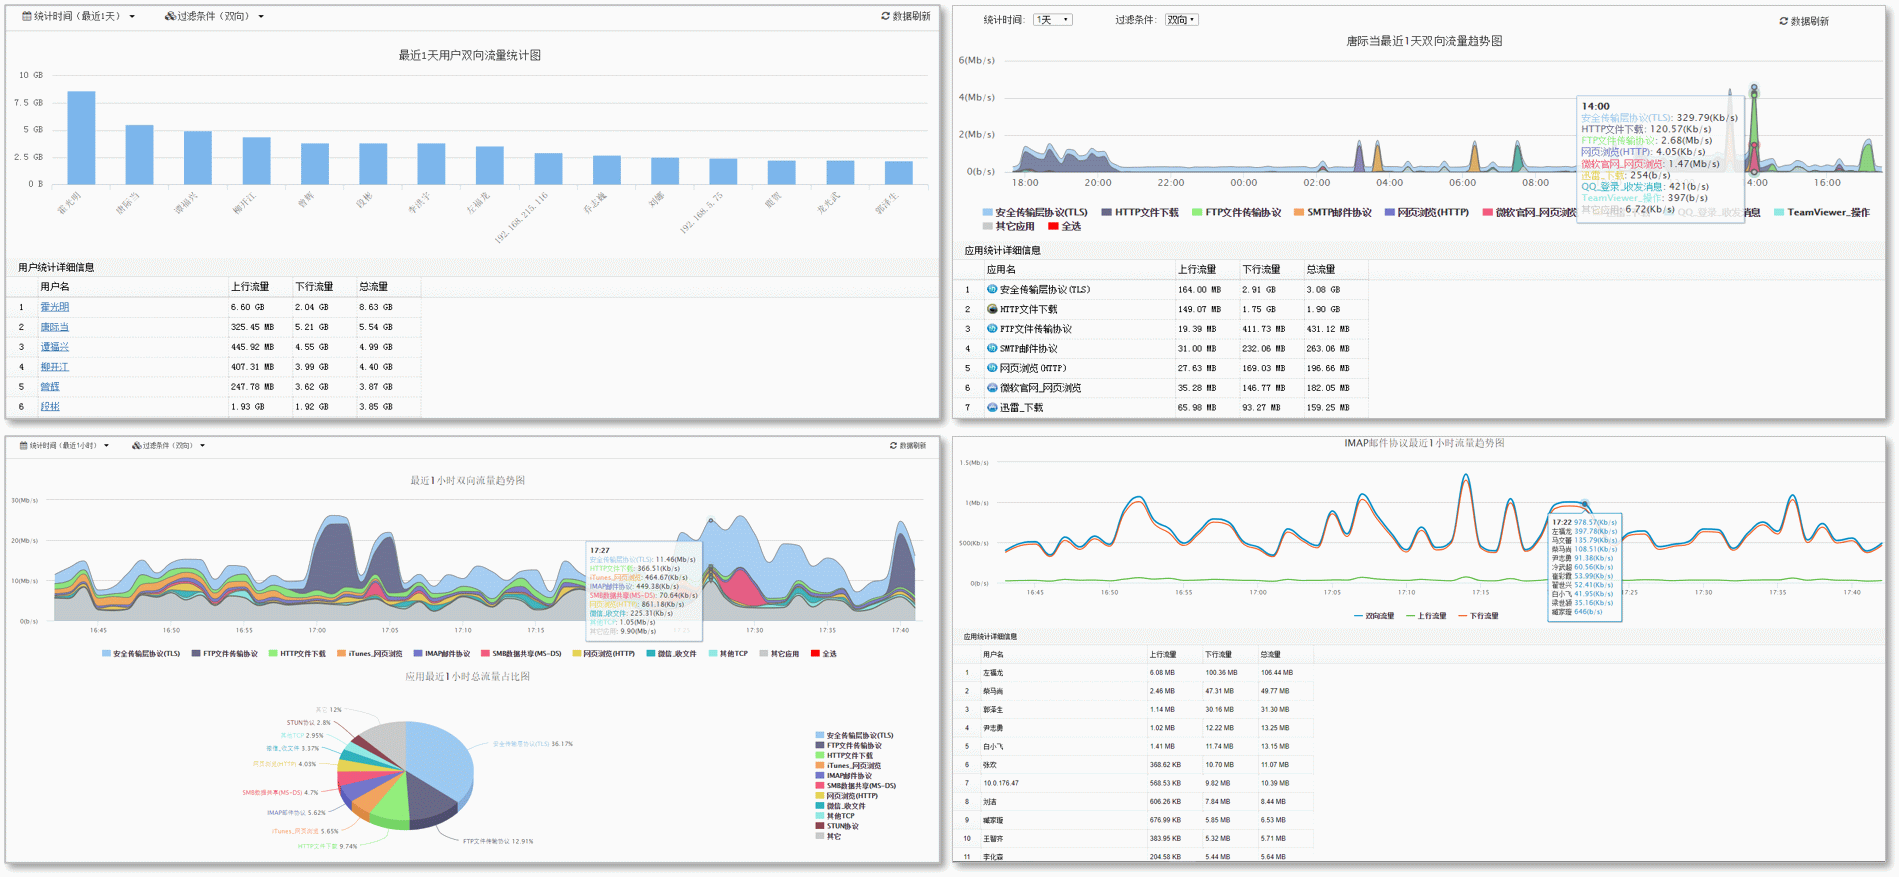Open the 过滤条件 双向 select box
The width and height of the screenshot is (1899, 877).
[x=1181, y=20]
